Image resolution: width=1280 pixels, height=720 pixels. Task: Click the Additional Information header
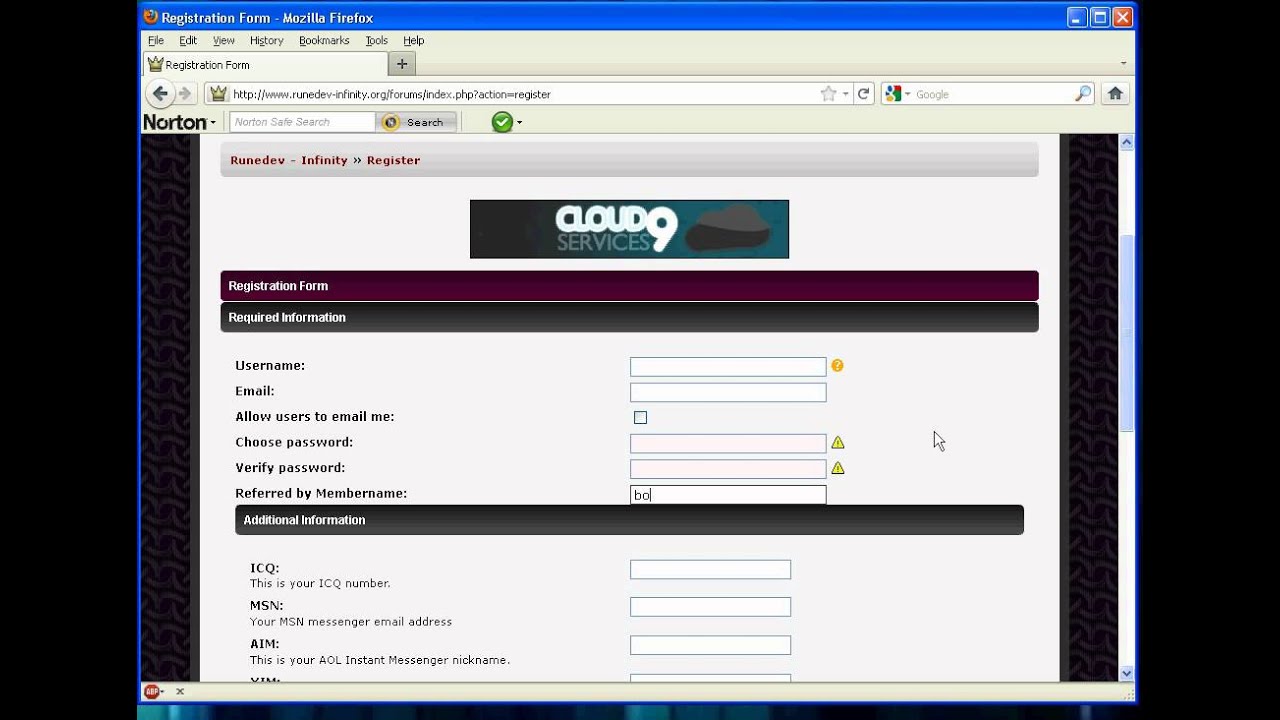tap(629, 520)
